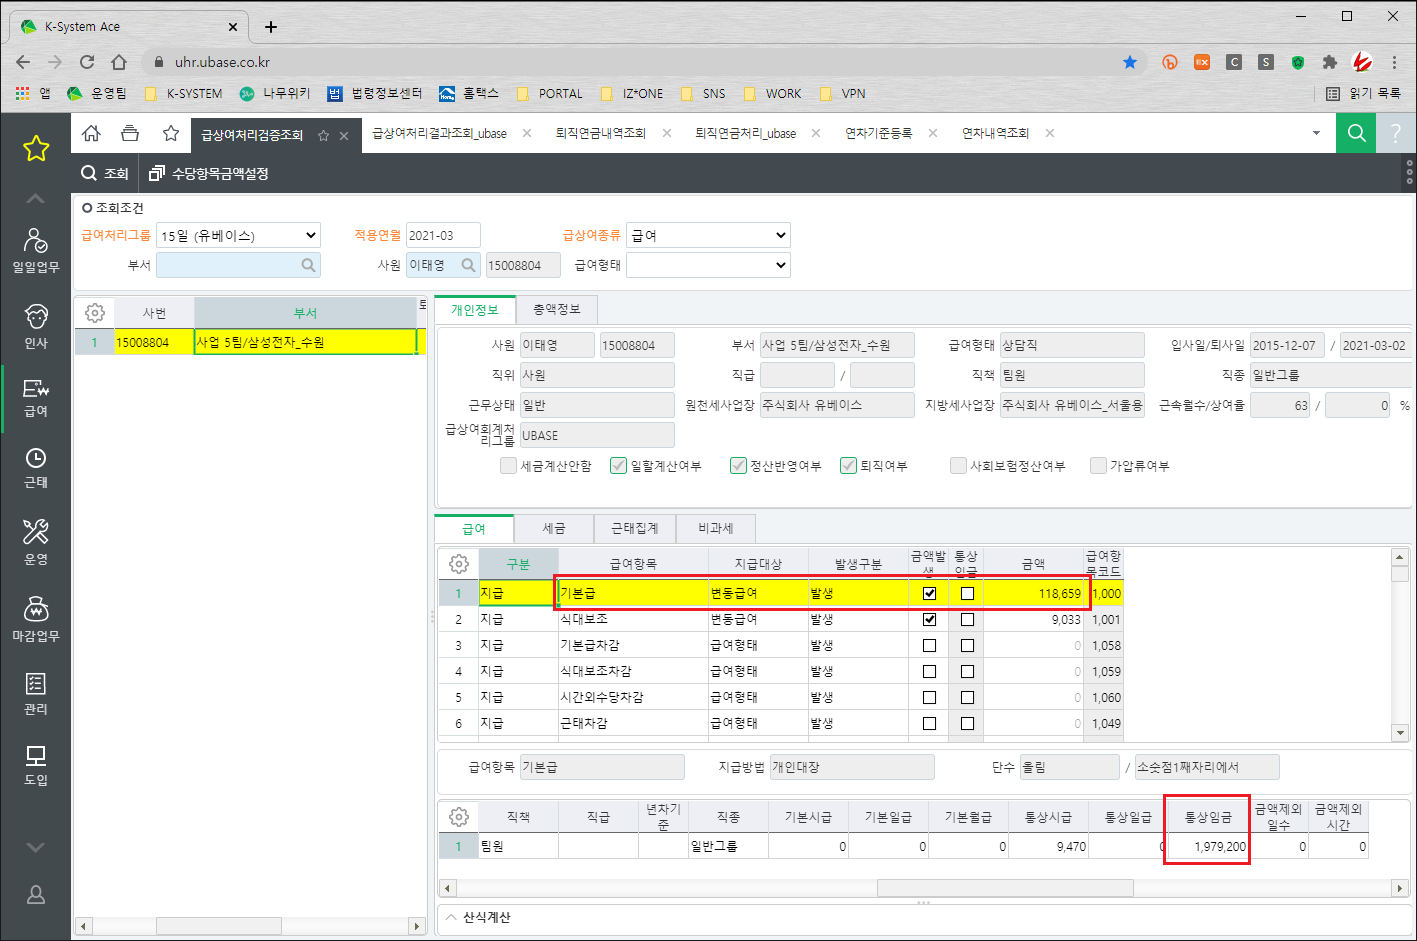Toggle the 퇴직여부 checkbox
This screenshot has width=1417, height=941.
click(x=848, y=466)
